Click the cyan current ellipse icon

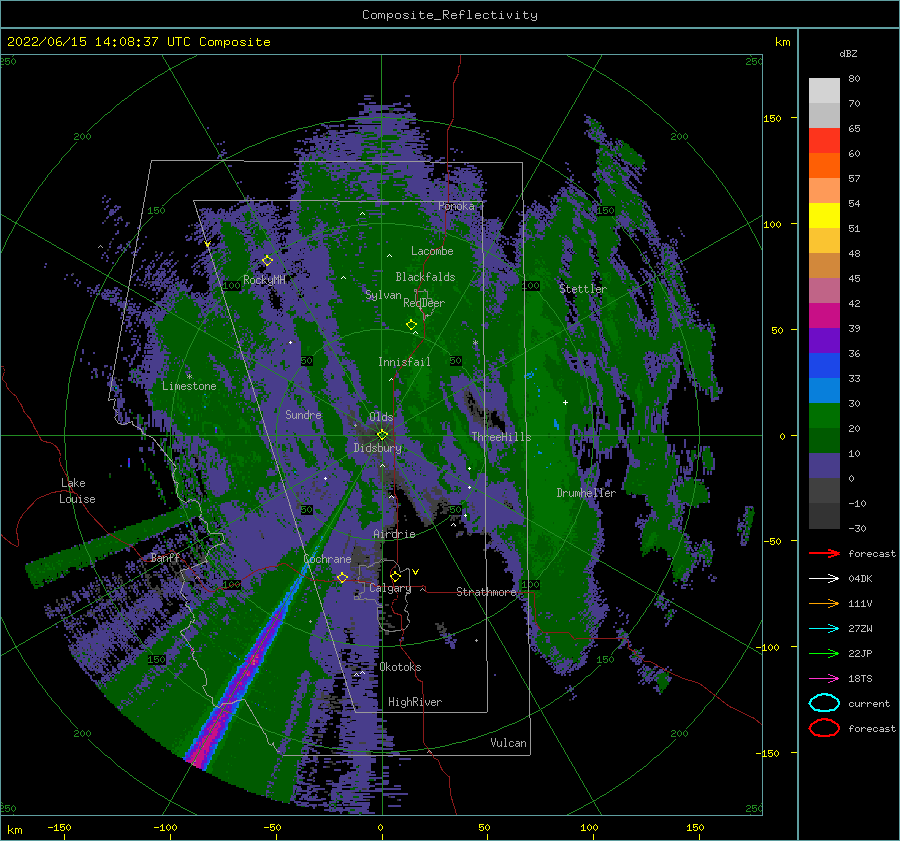[x=824, y=703]
